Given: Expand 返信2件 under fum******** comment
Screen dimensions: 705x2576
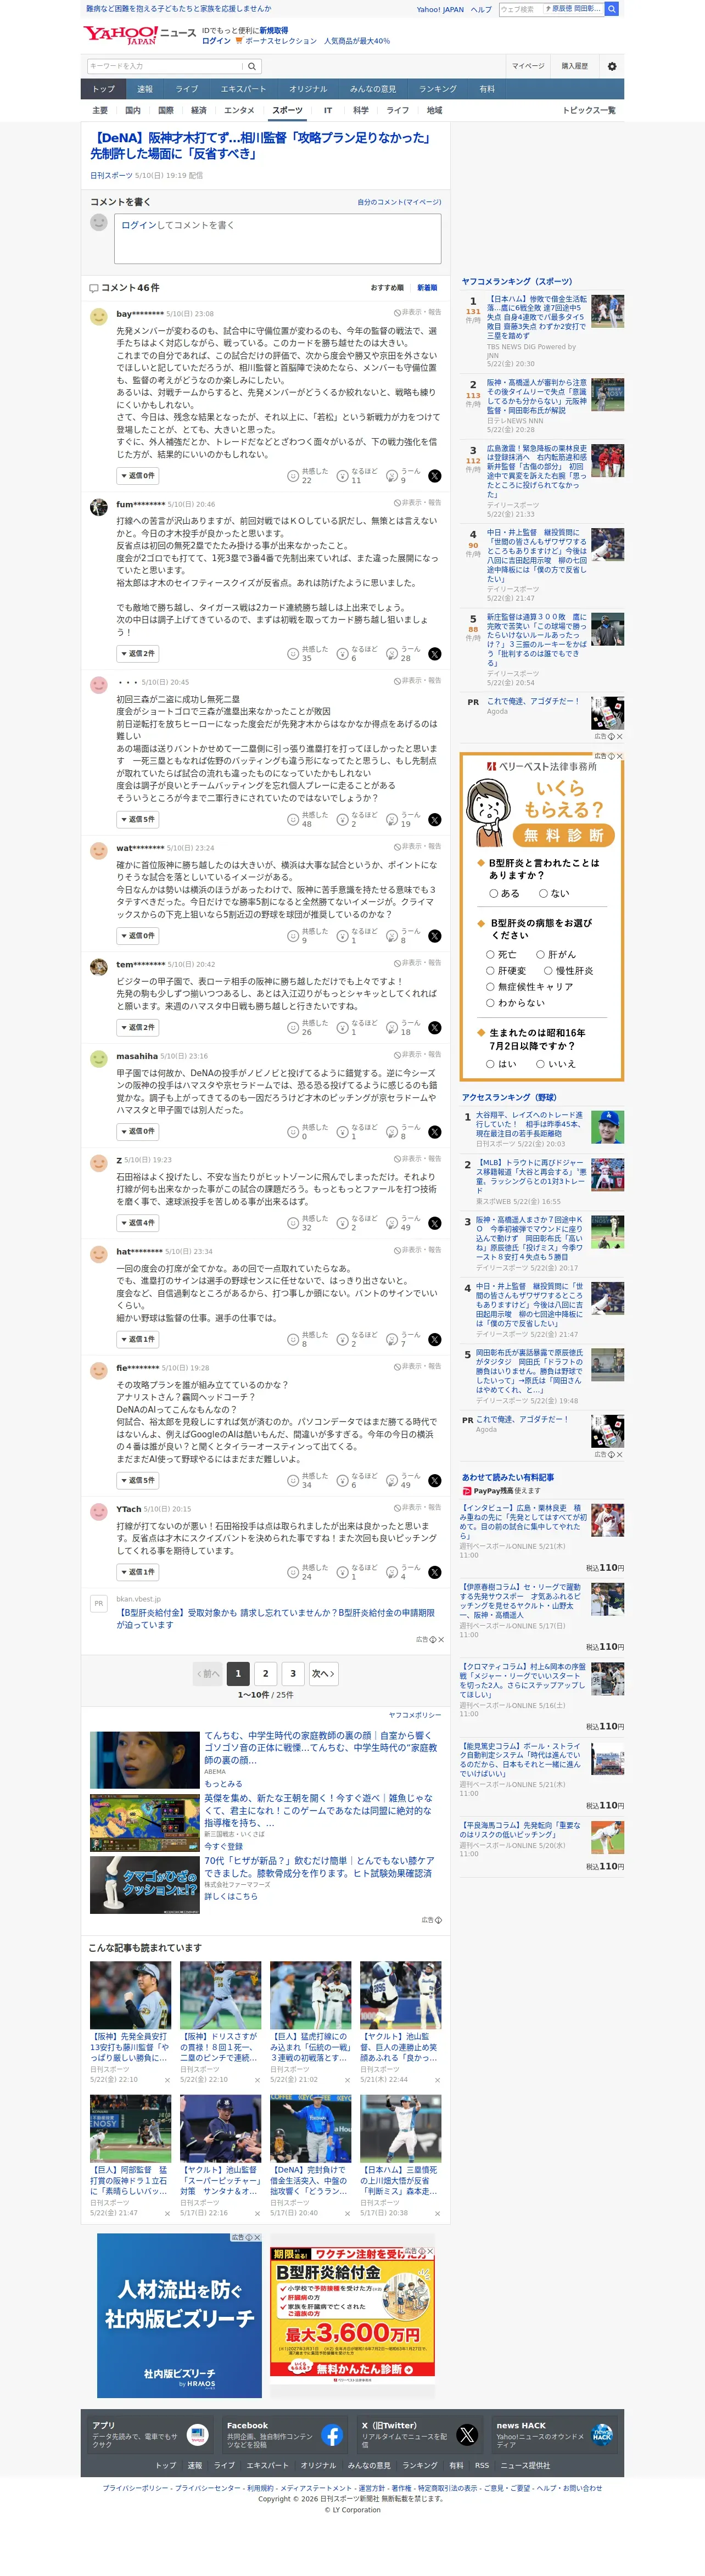Looking at the screenshot, I should [x=138, y=654].
